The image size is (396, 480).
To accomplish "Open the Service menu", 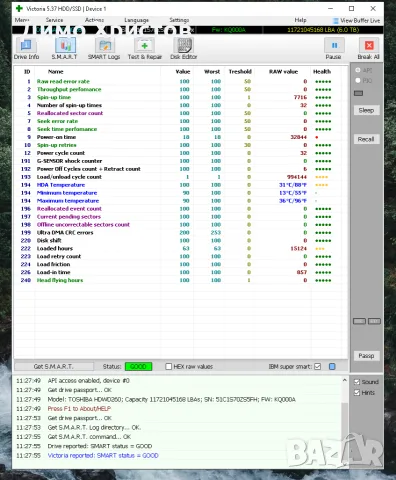I will click(x=54, y=20).
